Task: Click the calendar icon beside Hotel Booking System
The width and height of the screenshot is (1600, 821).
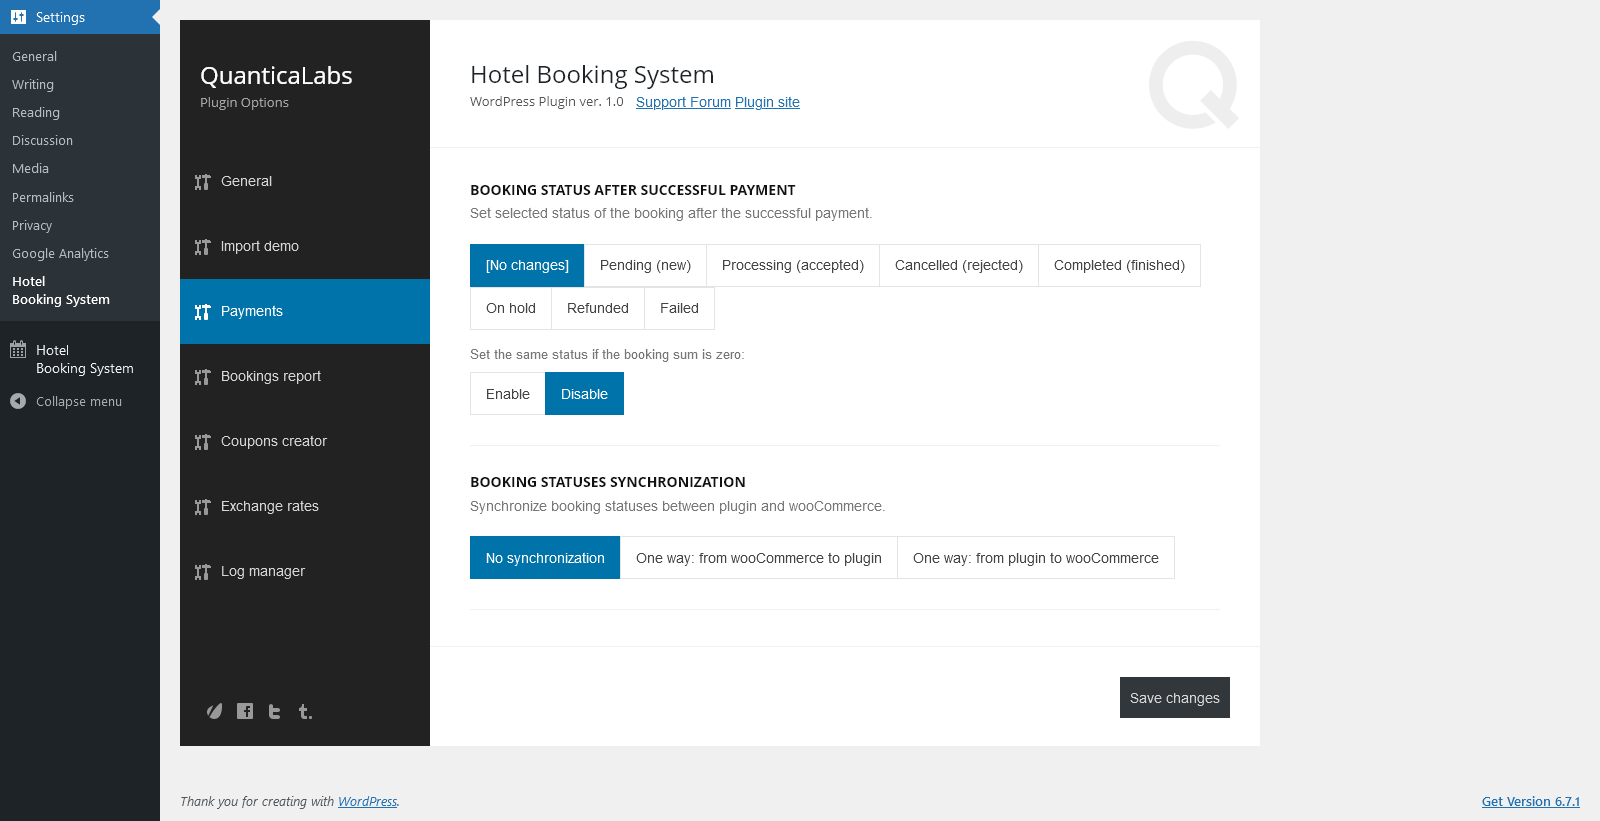Action: [18, 350]
